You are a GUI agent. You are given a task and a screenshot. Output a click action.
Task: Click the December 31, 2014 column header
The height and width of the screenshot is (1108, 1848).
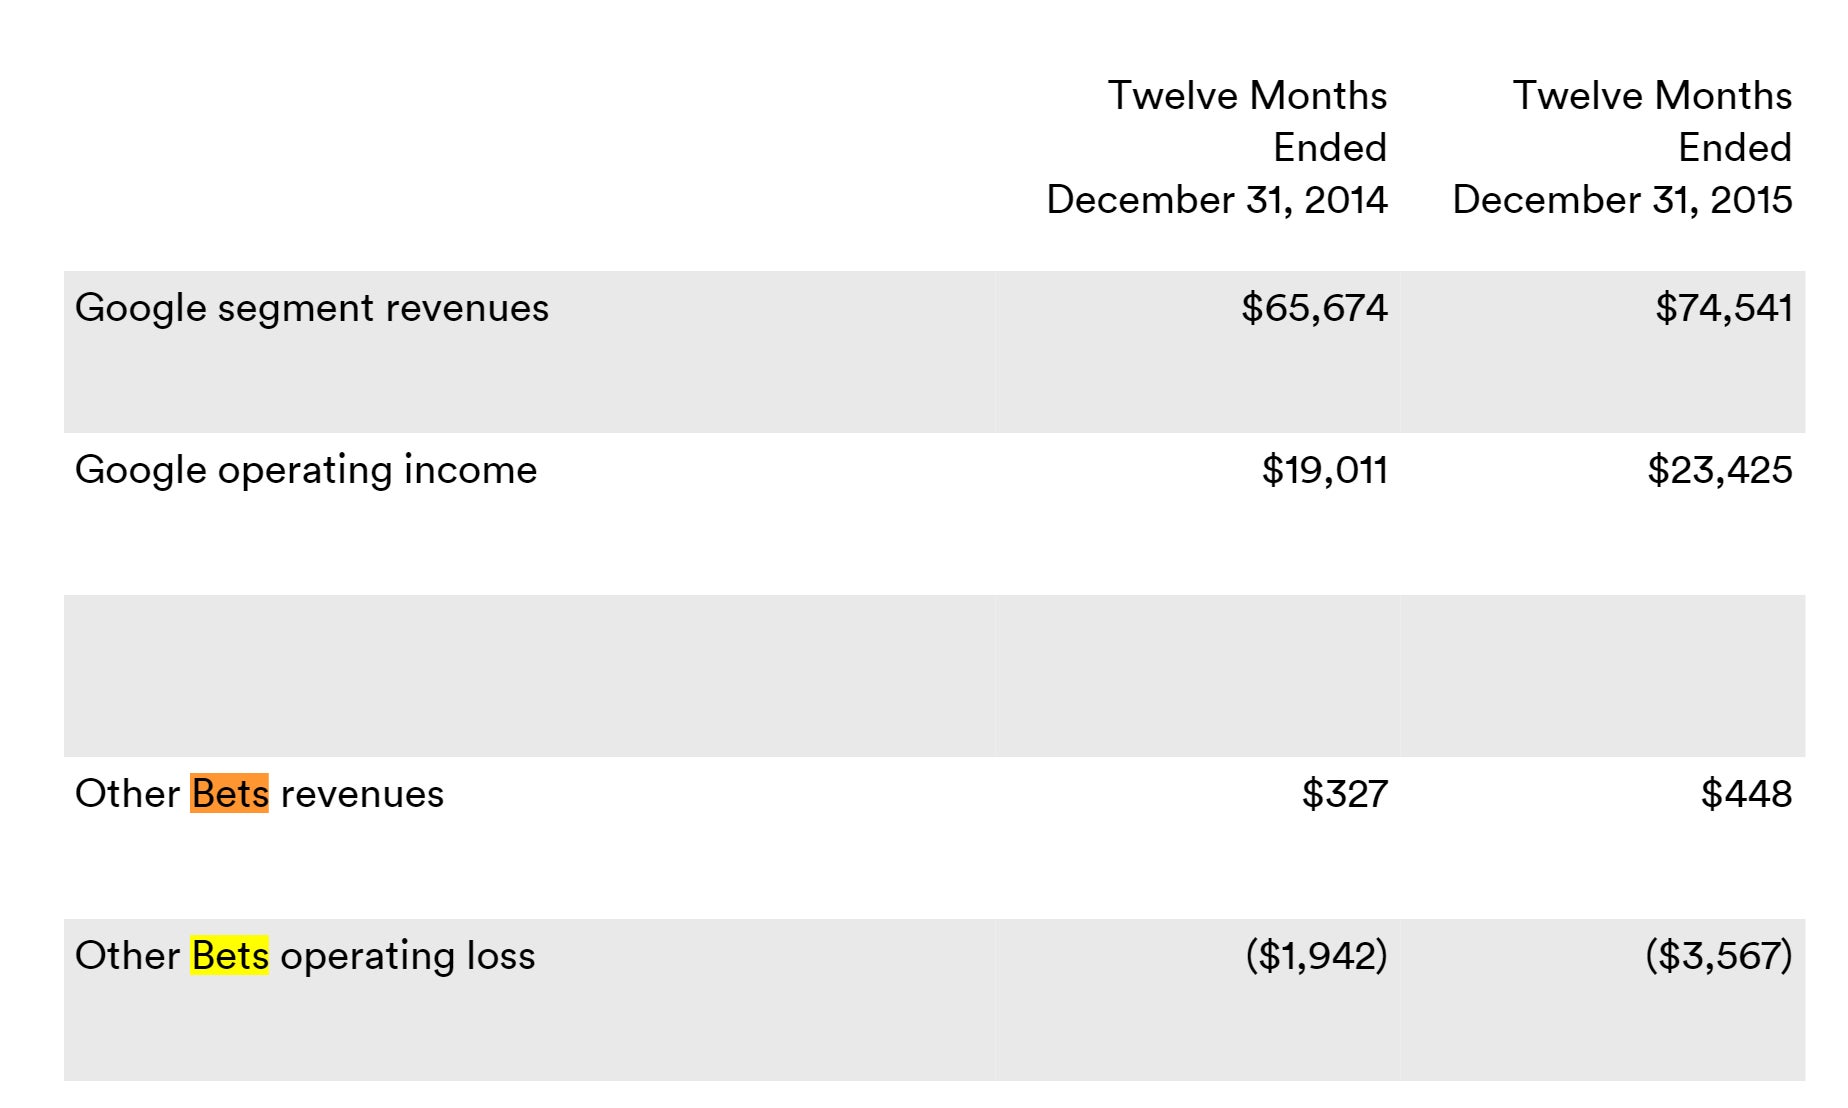(1216, 200)
